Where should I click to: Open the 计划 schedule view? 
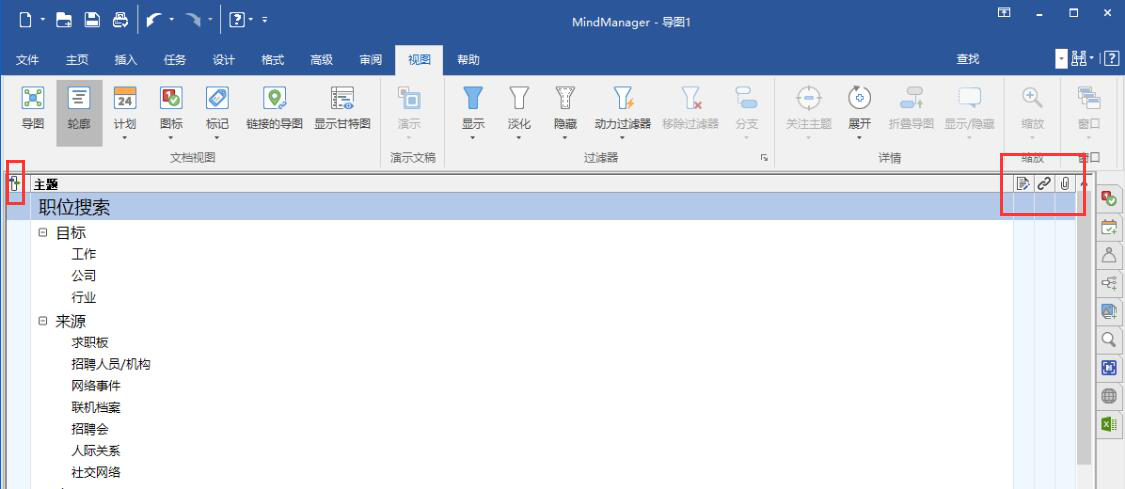pyautogui.click(x=125, y=108)
